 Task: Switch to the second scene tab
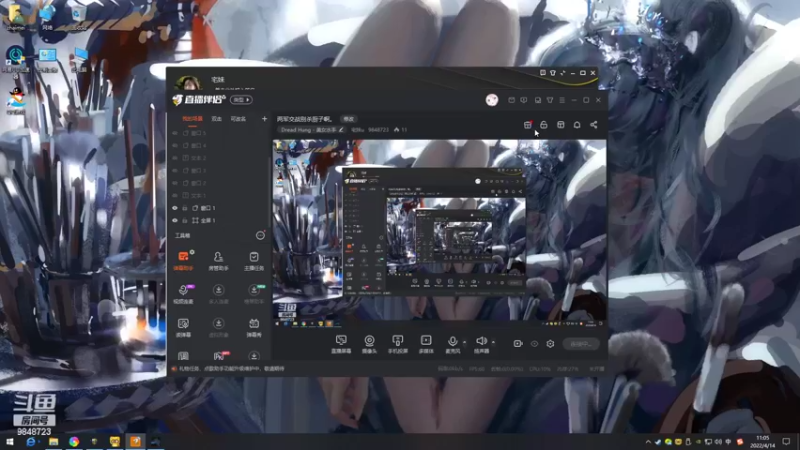[x=216, y=119]
